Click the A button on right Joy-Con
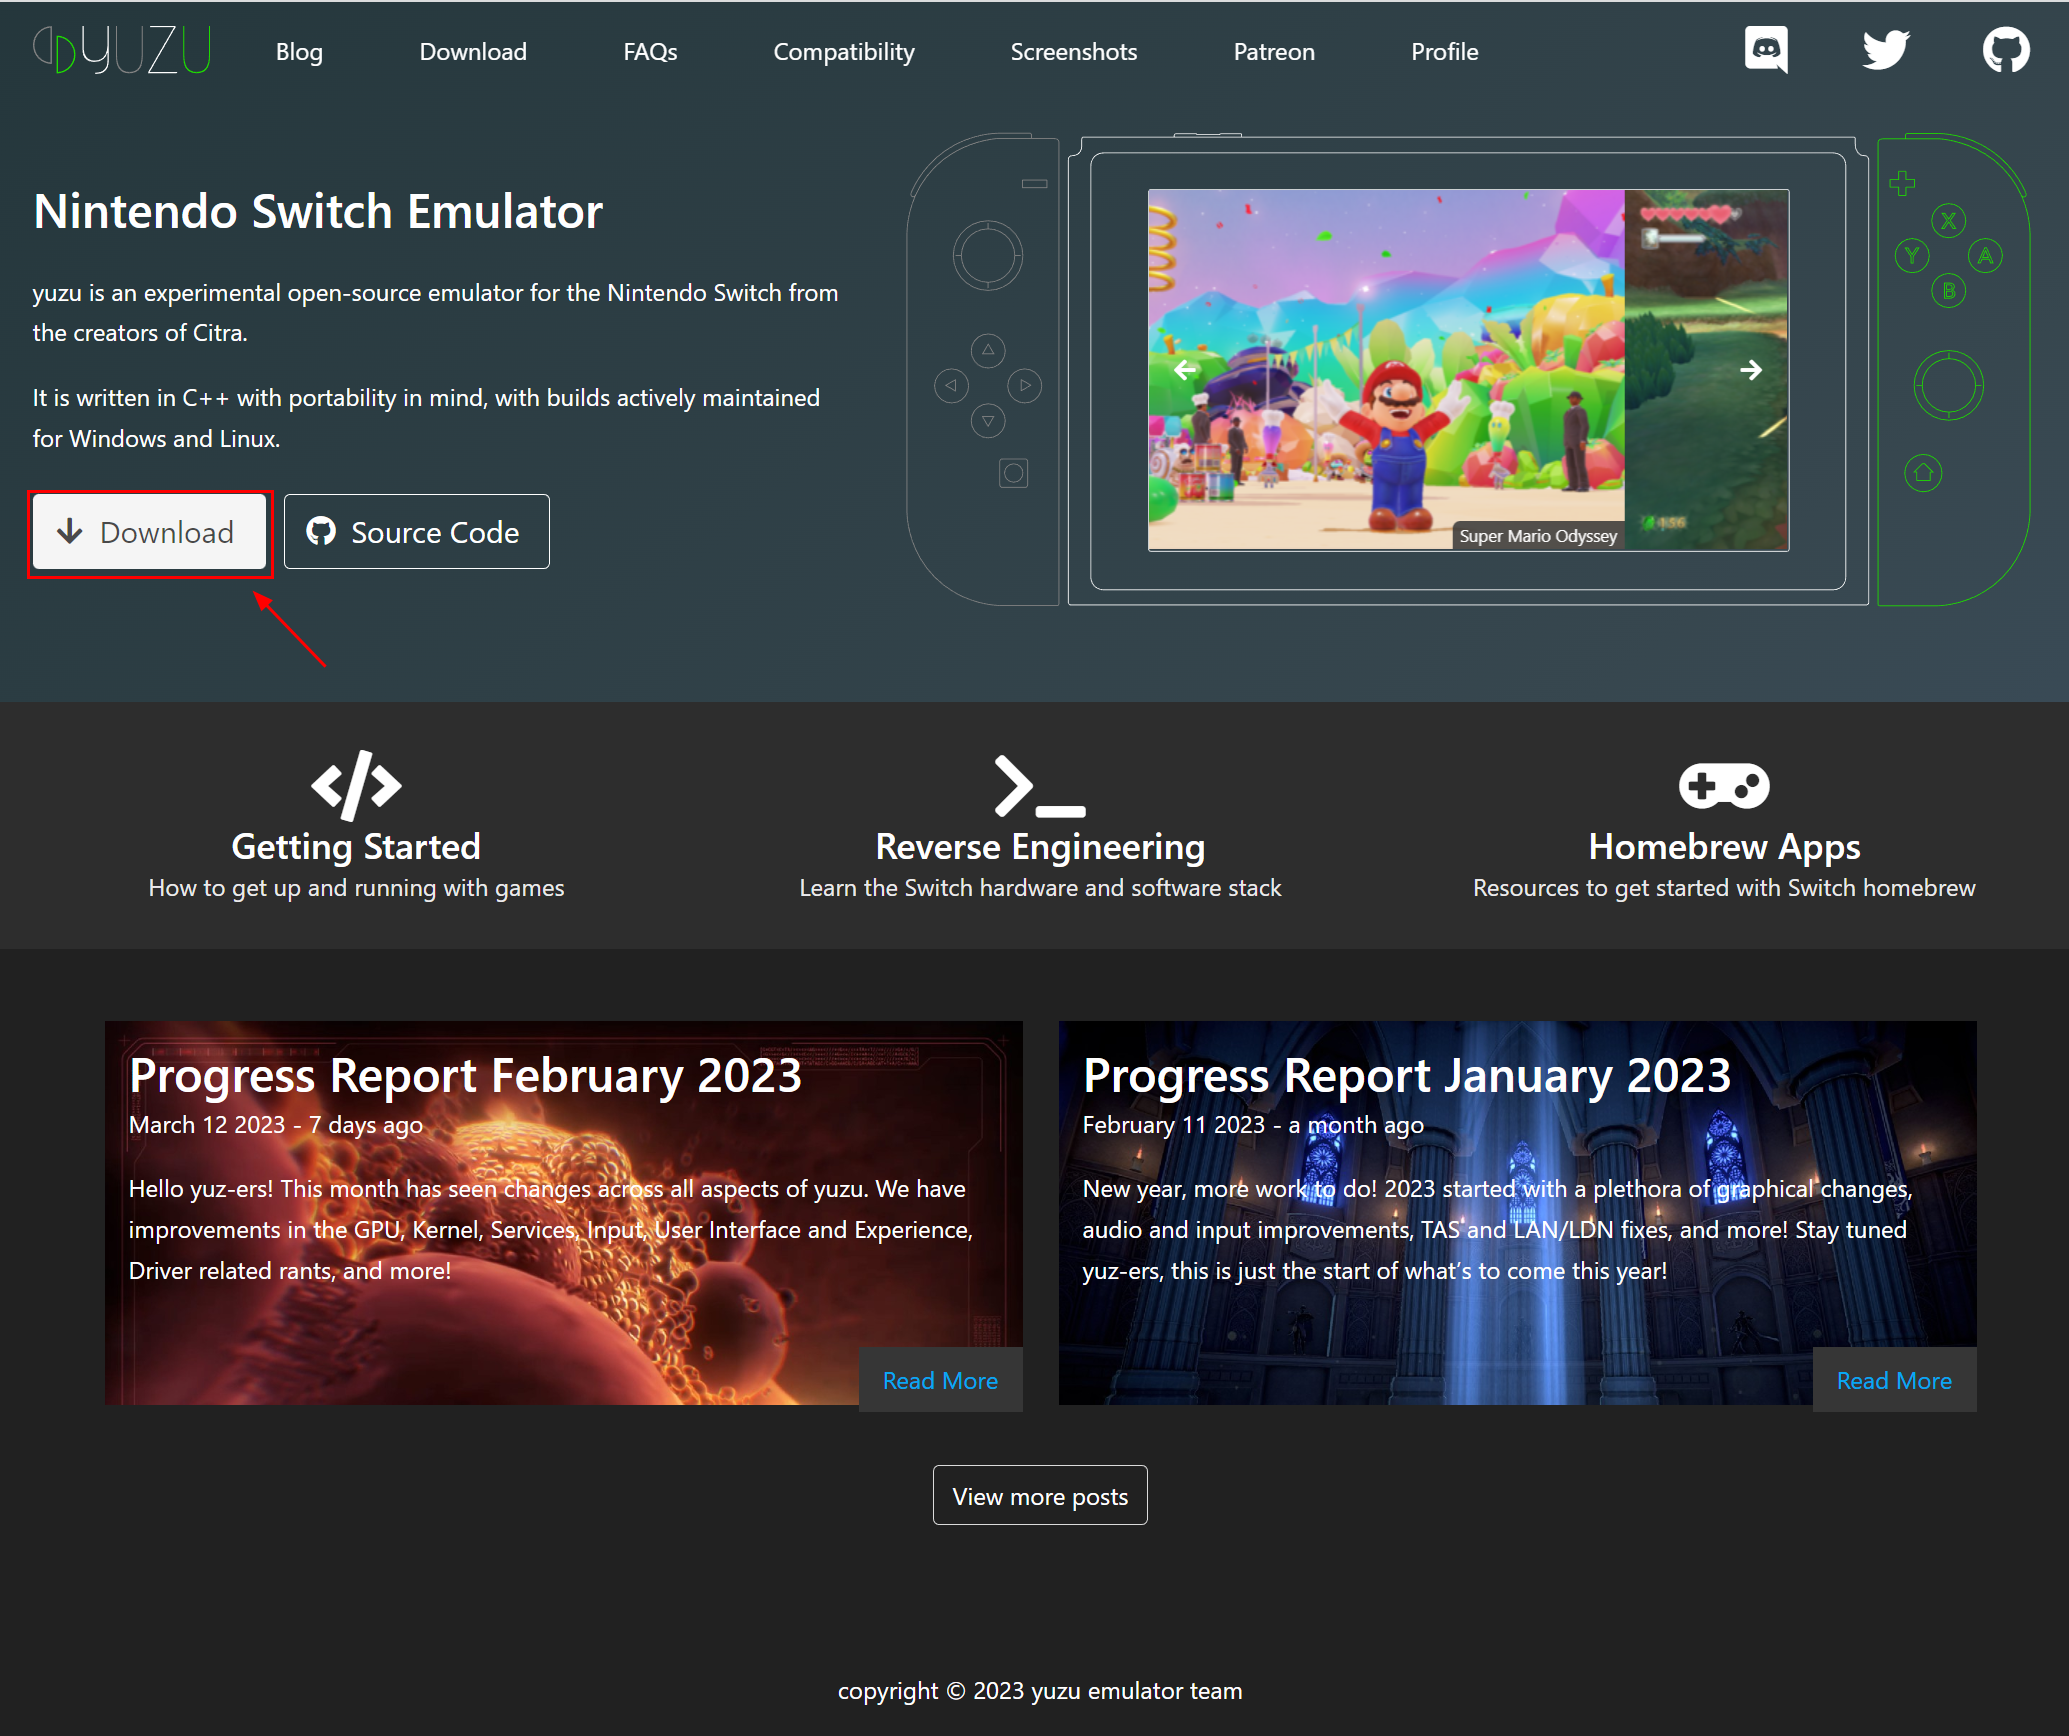2069x1736 pixels. [x=1985, y=256]
